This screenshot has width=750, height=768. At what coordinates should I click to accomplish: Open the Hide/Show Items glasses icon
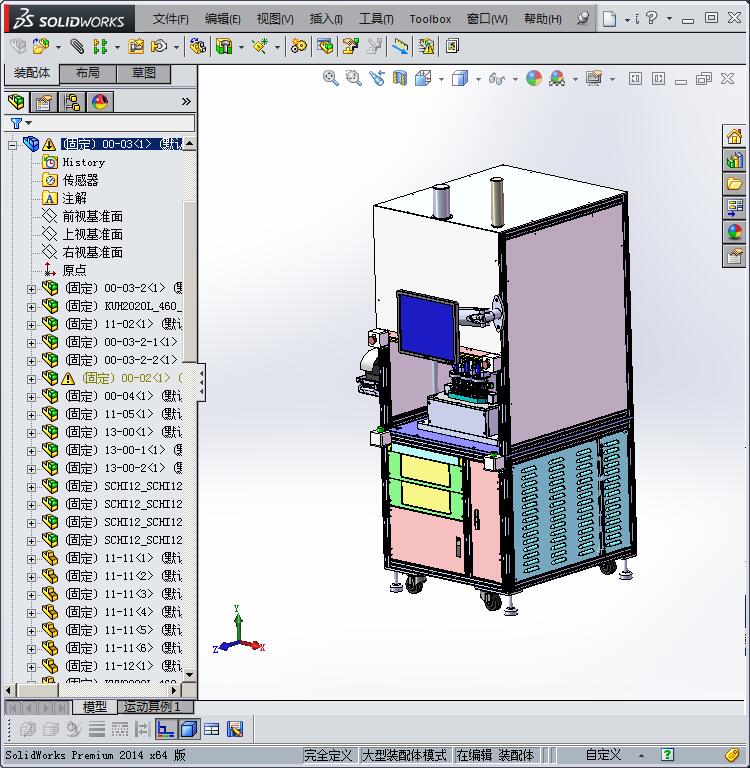click(x=497, y=78)
